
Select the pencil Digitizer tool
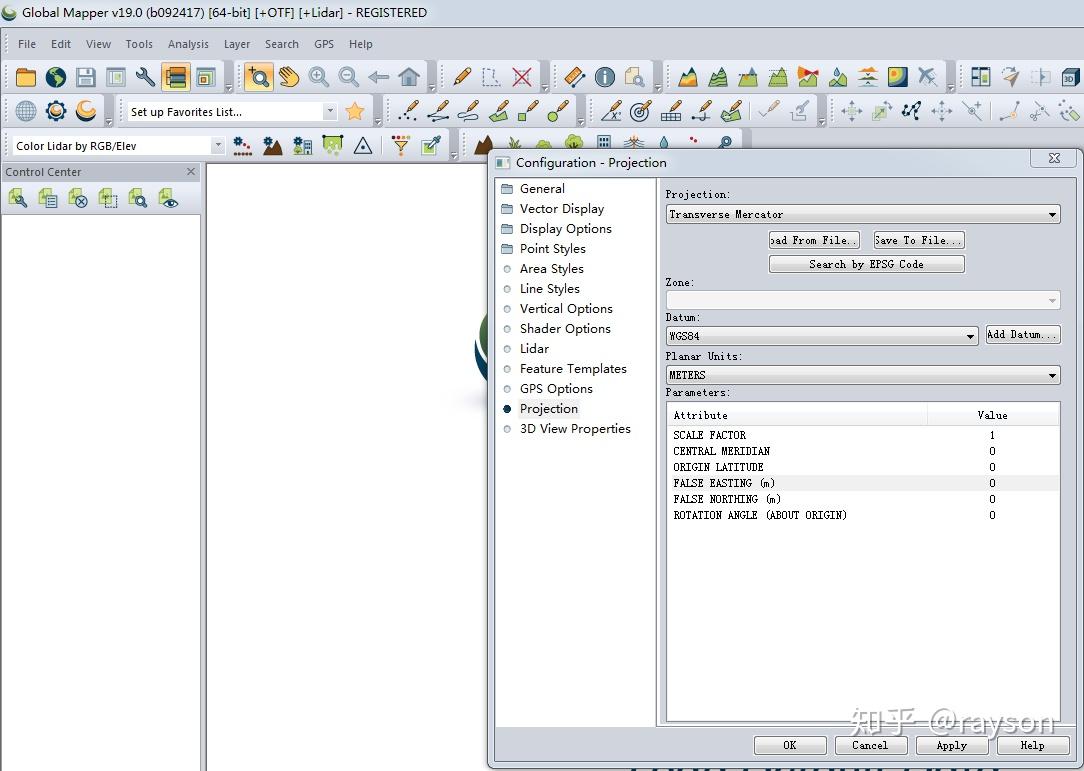tap(462, 77)
